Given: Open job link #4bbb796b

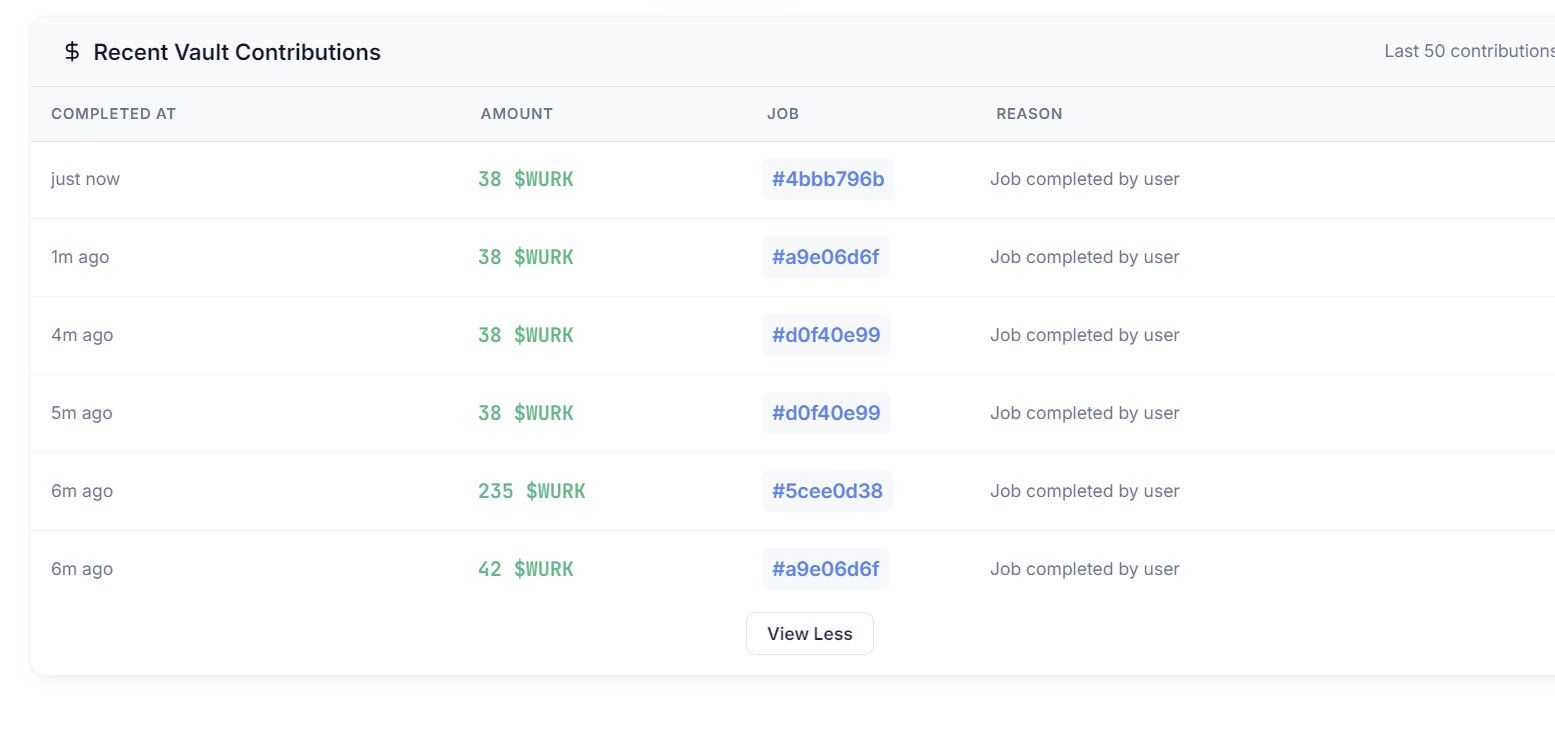Looking at the screenshot, I should pos(828,179).
